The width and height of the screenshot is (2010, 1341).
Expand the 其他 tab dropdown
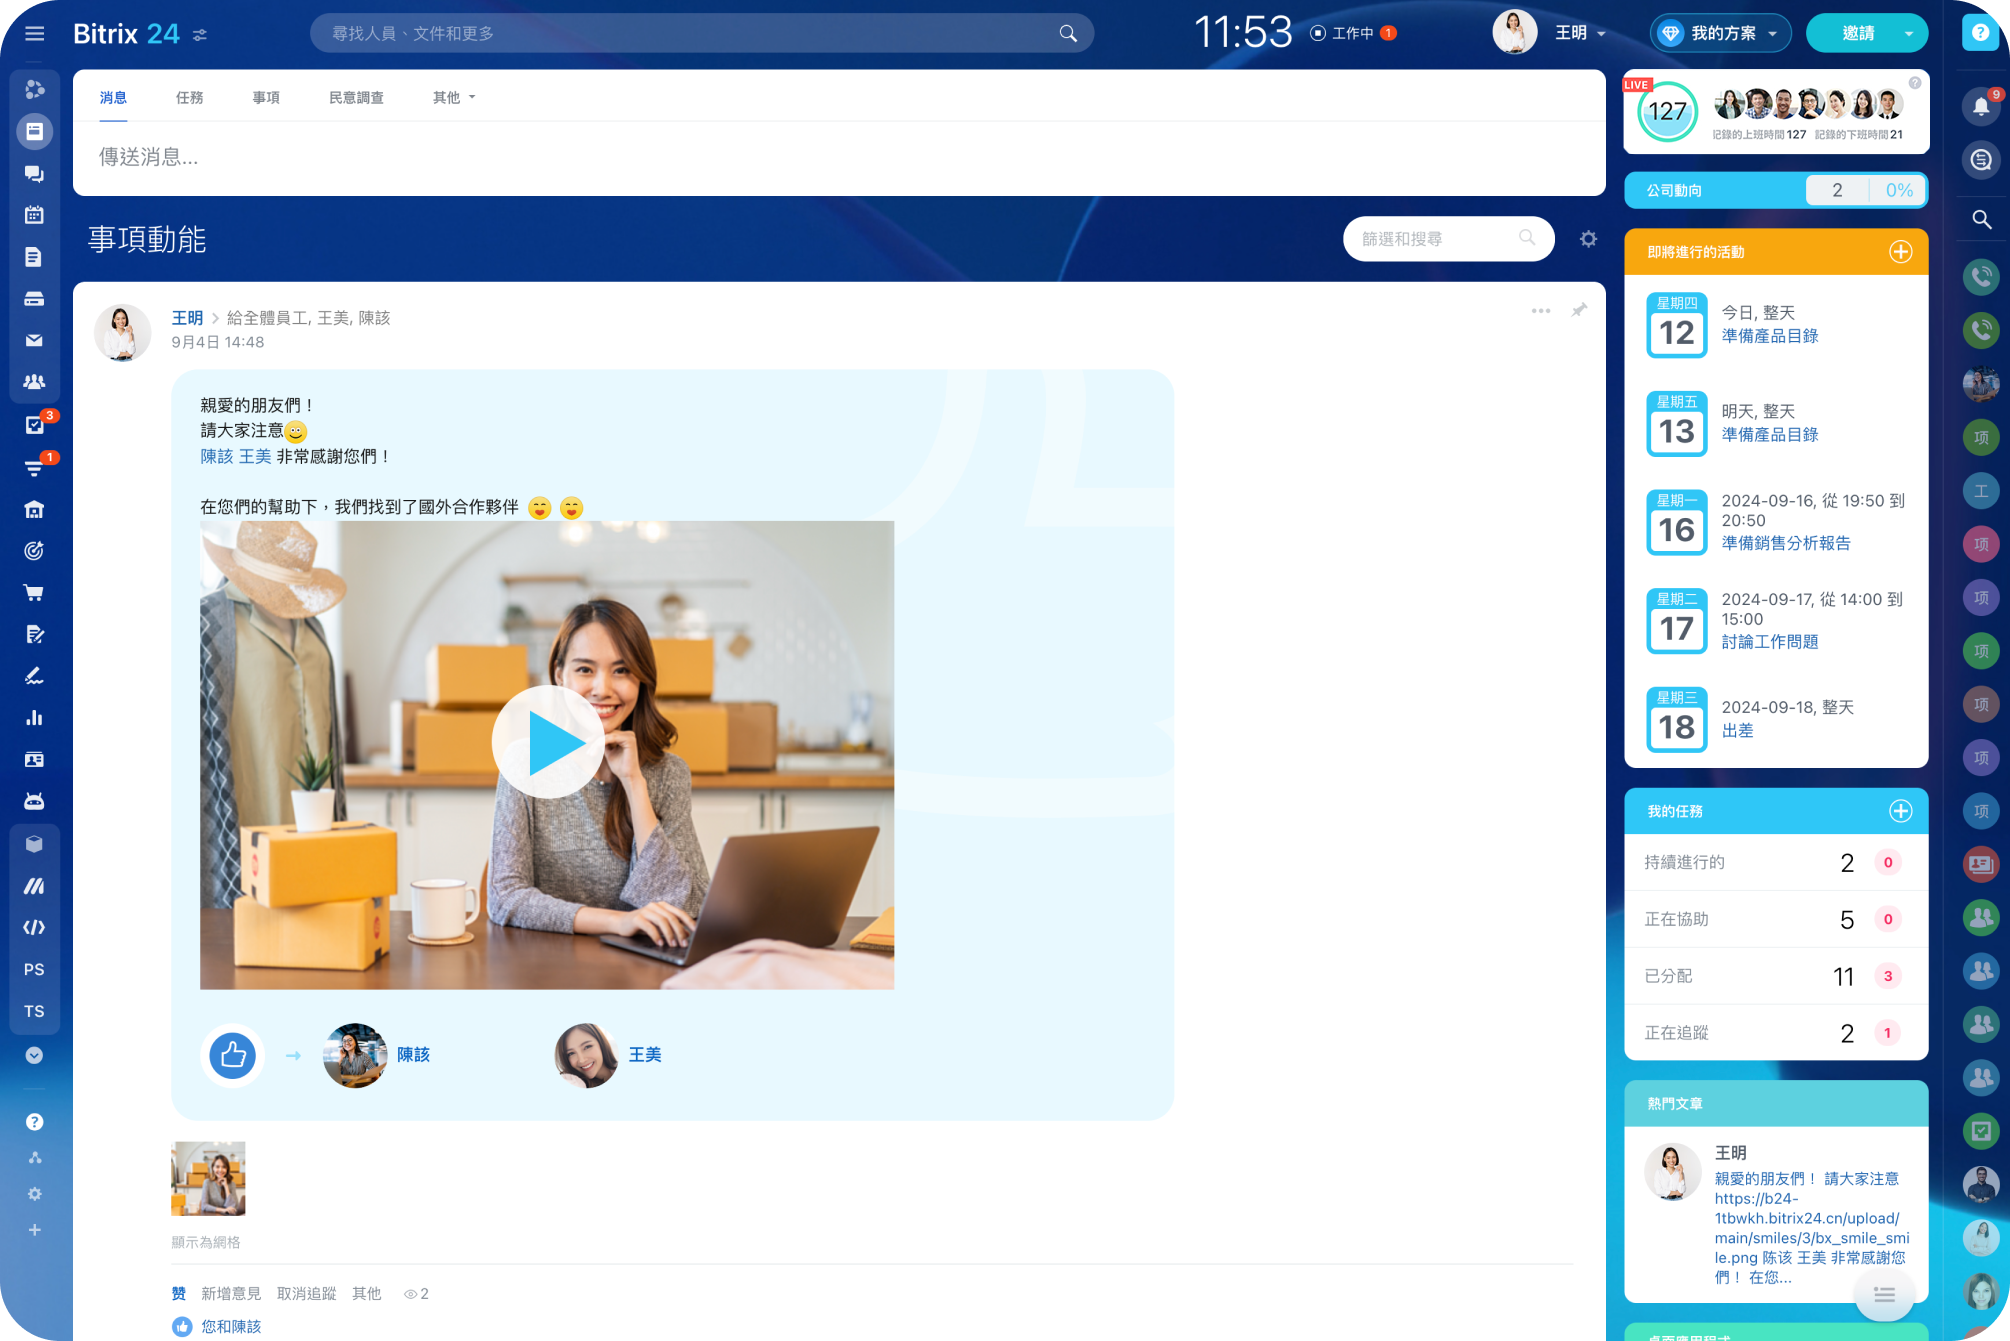[454, 97]
